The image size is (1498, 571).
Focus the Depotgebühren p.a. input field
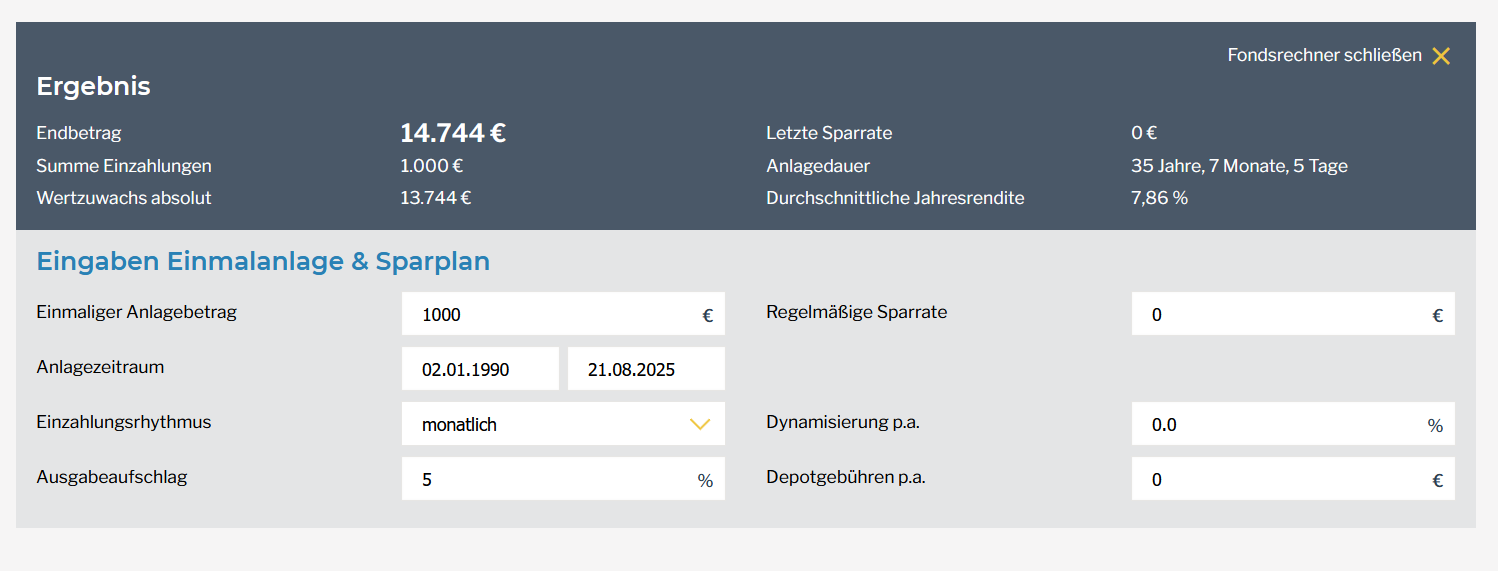[1280, 479]
